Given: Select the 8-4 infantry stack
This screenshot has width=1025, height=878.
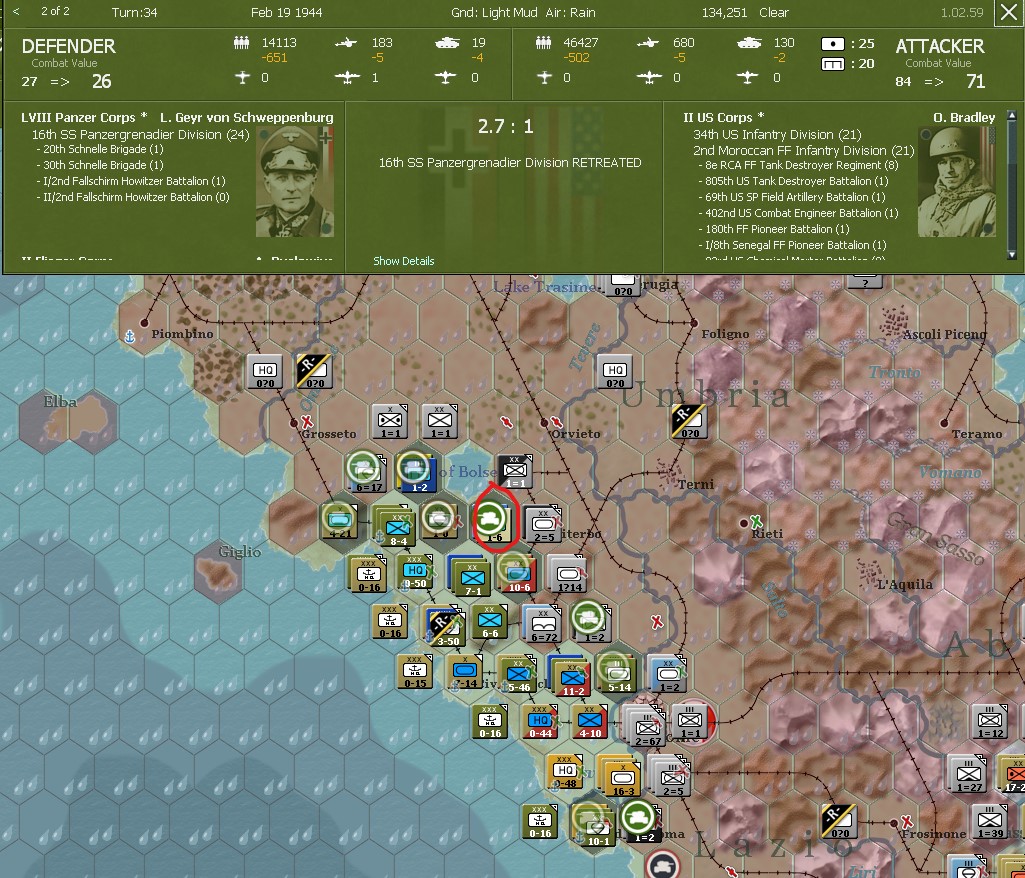Looking at the screenshot, I should [x=397, y=525].
